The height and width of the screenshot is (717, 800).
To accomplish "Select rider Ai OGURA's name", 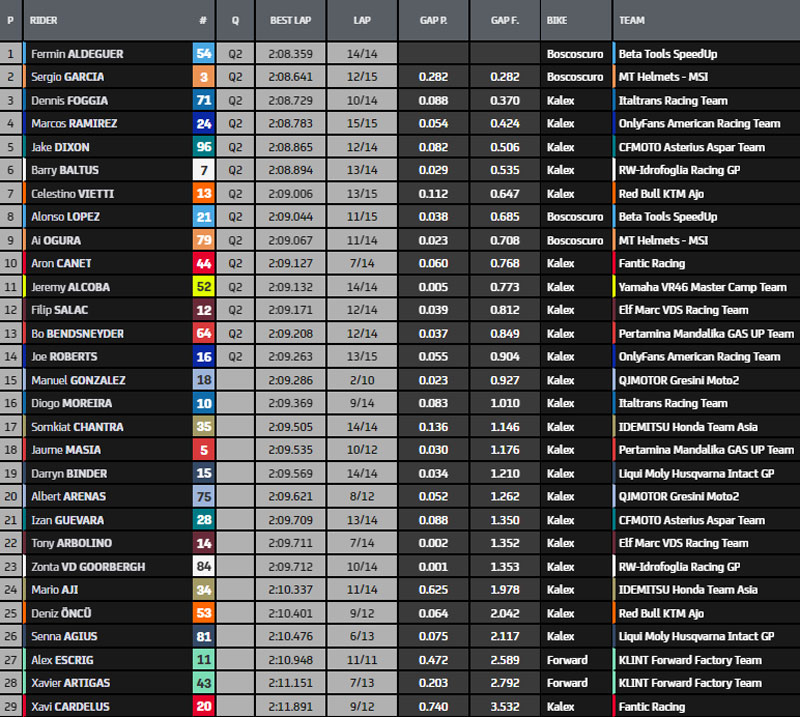I will pos(56,240).
